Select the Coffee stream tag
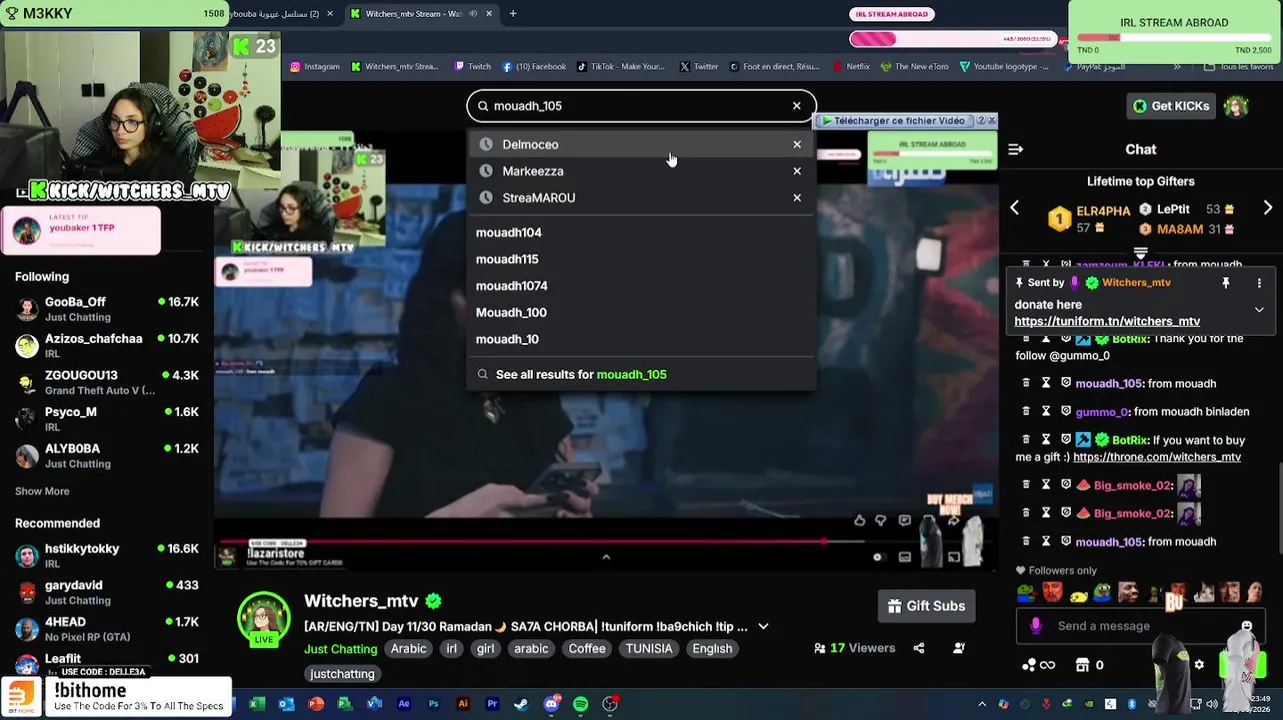 click(x=587, y=648)
